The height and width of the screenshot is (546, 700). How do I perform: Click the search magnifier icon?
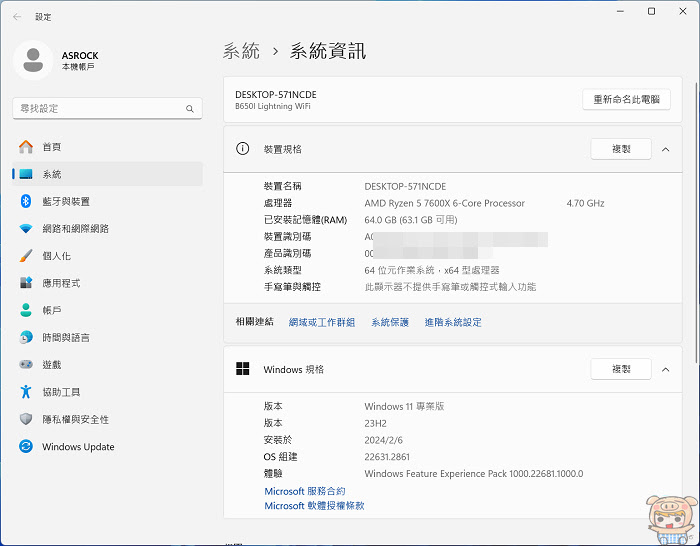point(190,108)
